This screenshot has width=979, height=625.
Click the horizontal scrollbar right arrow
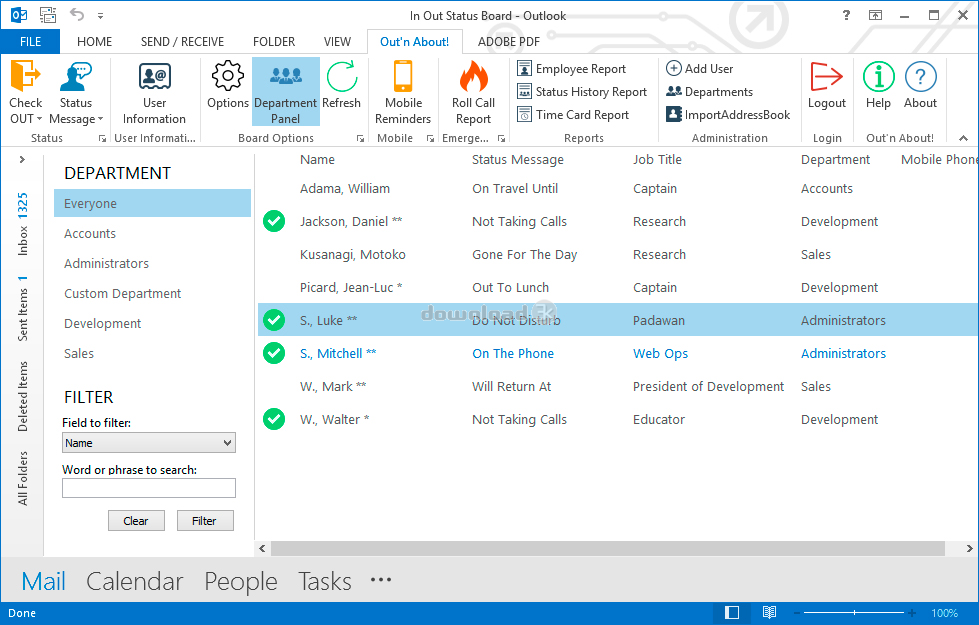(969, 549)
